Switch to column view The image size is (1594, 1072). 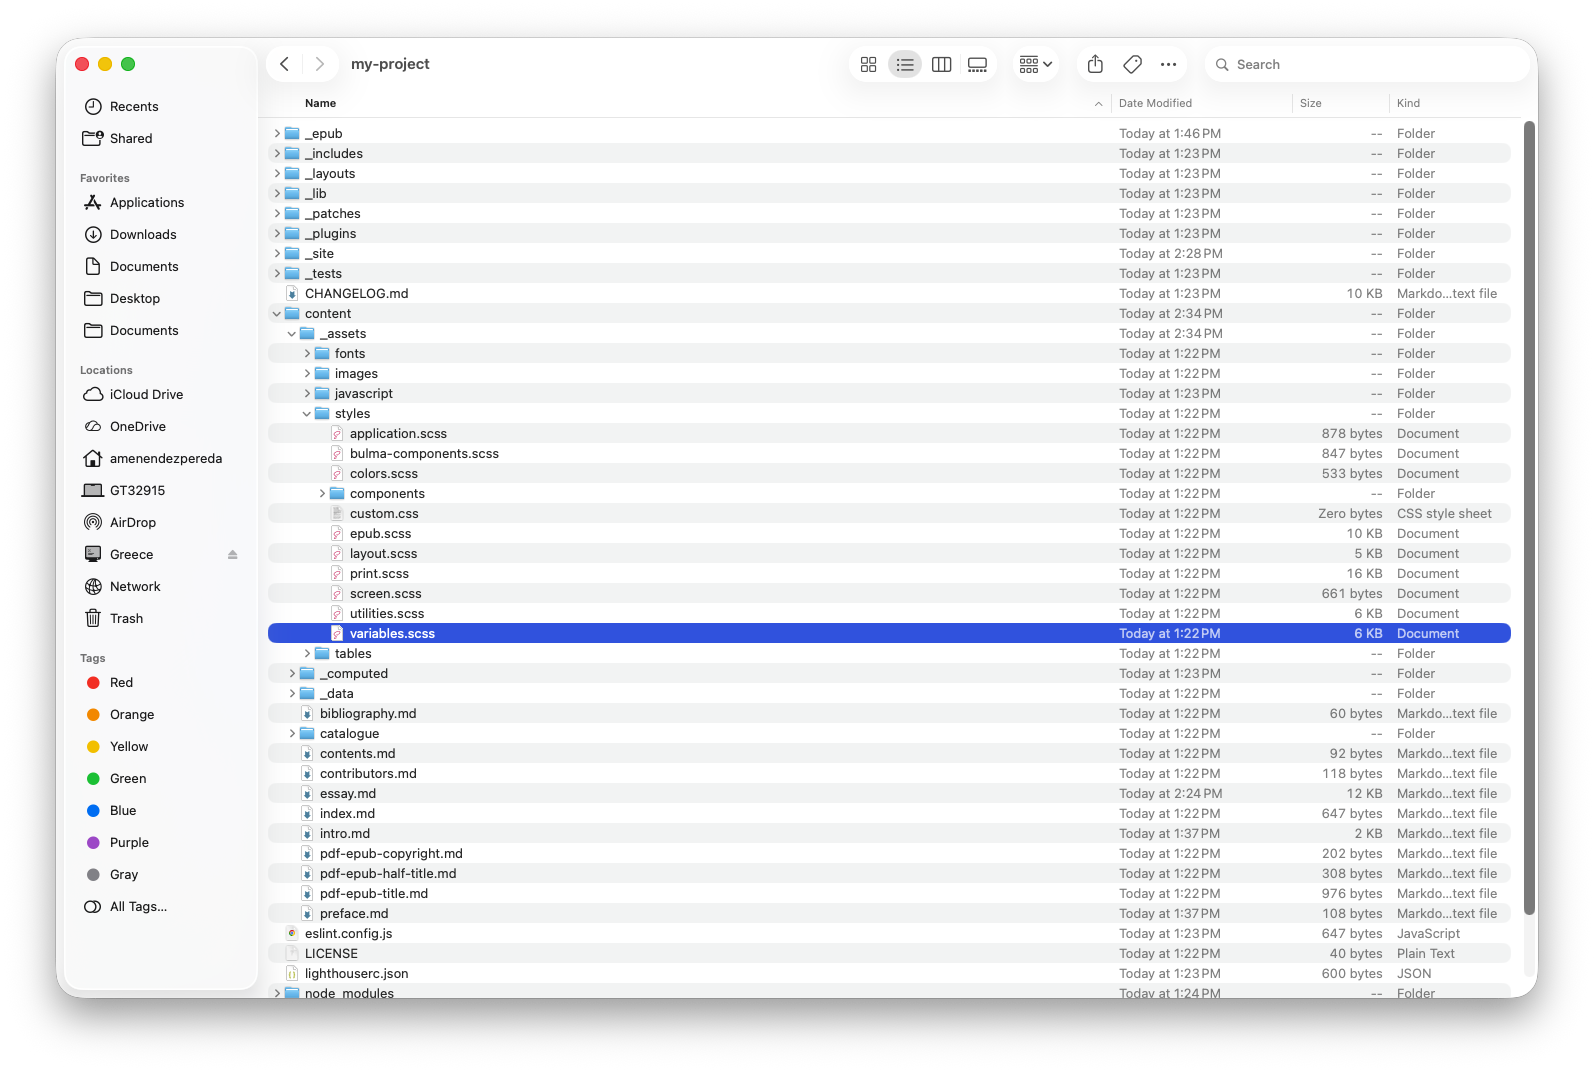click(941, 65)
